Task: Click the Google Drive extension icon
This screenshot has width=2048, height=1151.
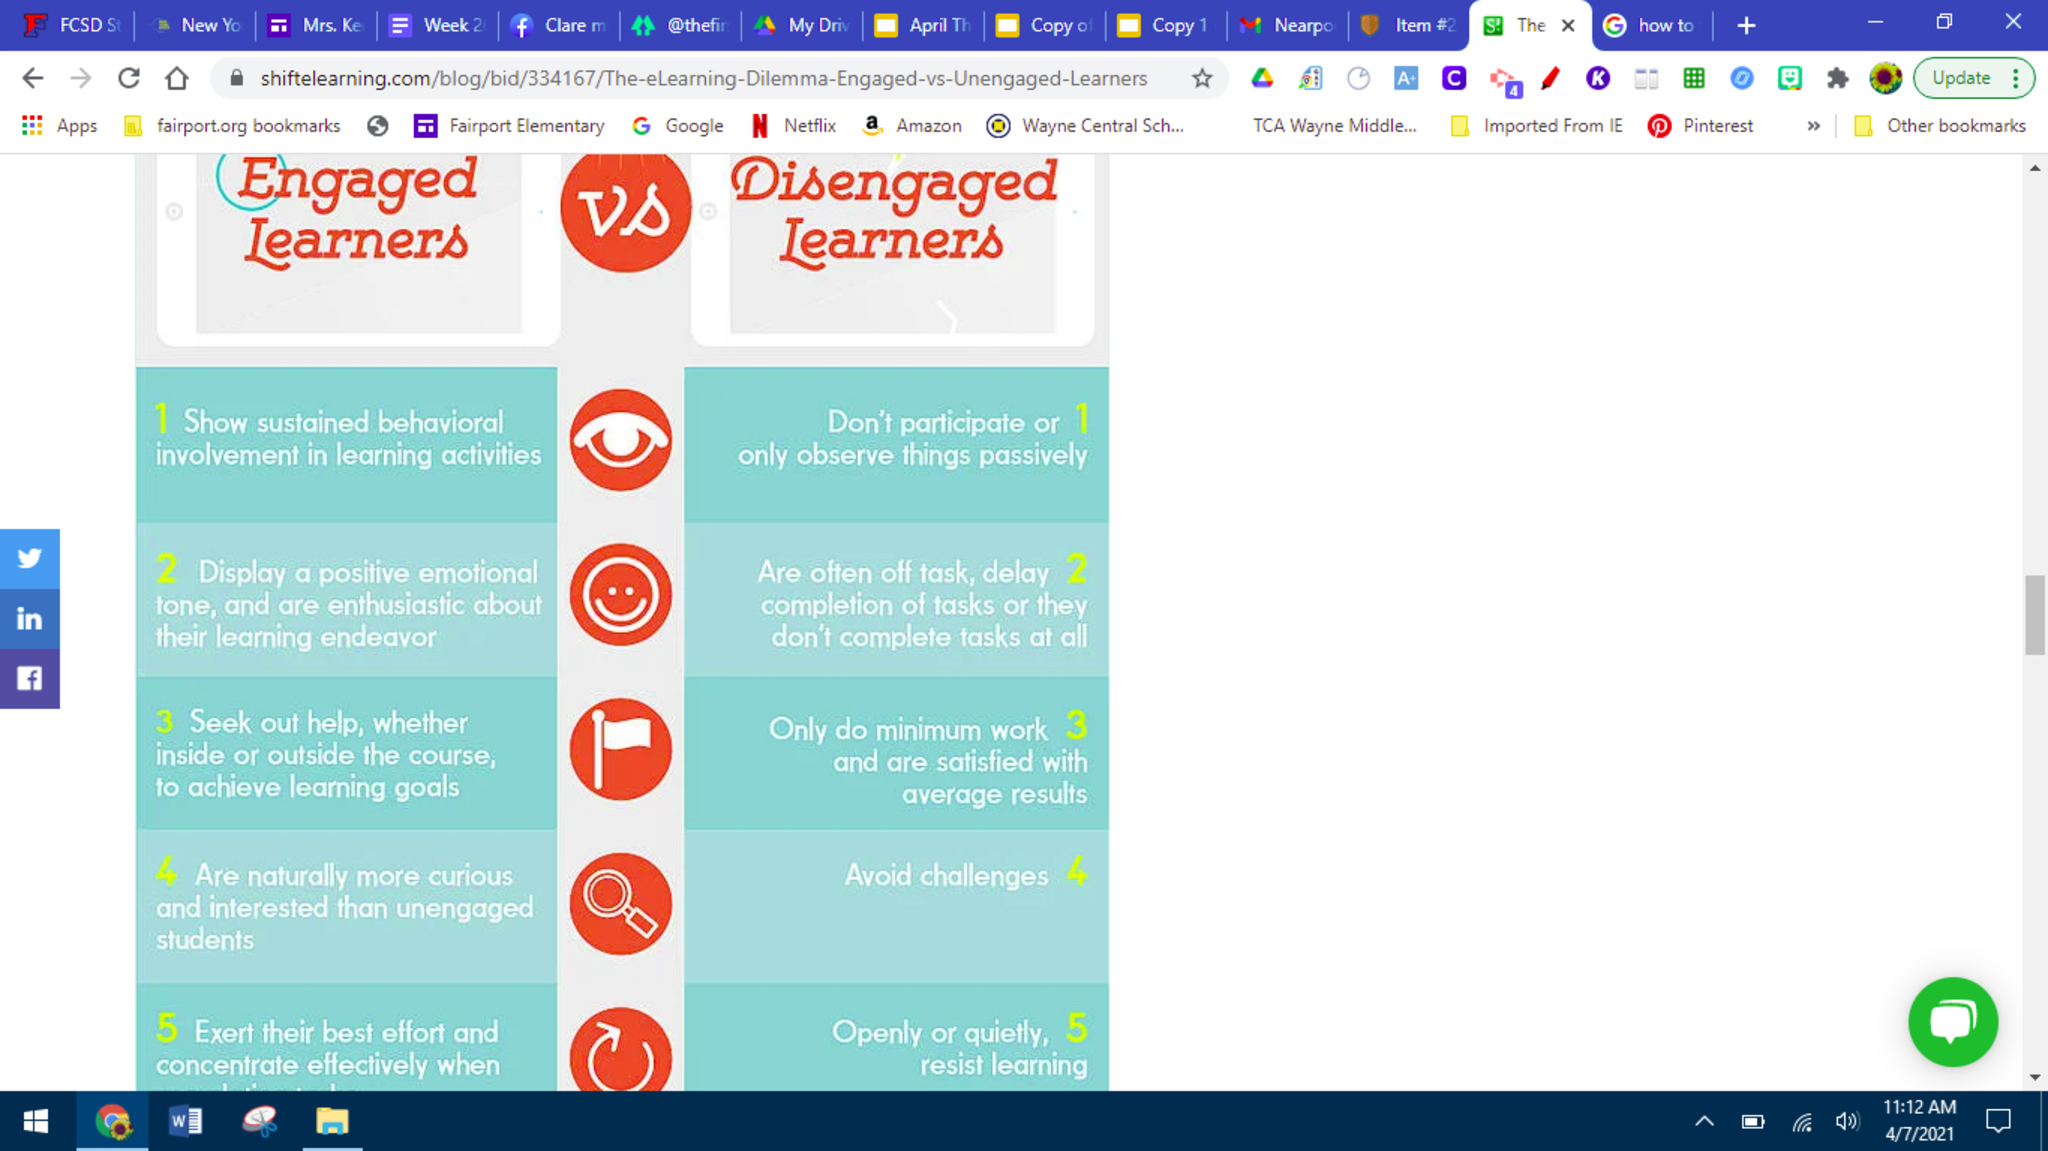Action: [1262, 78]
